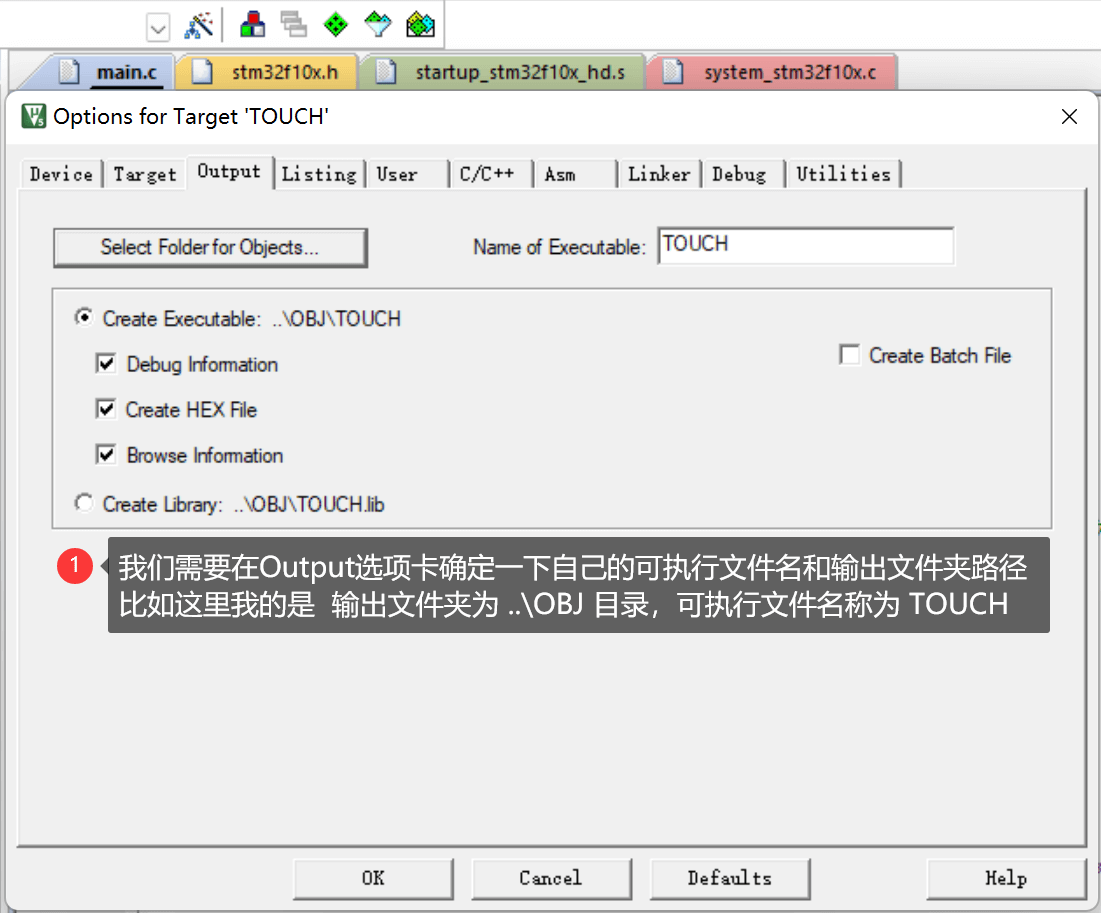Select the Create Library radio button

pyautogui.click(x=84, y=504)
